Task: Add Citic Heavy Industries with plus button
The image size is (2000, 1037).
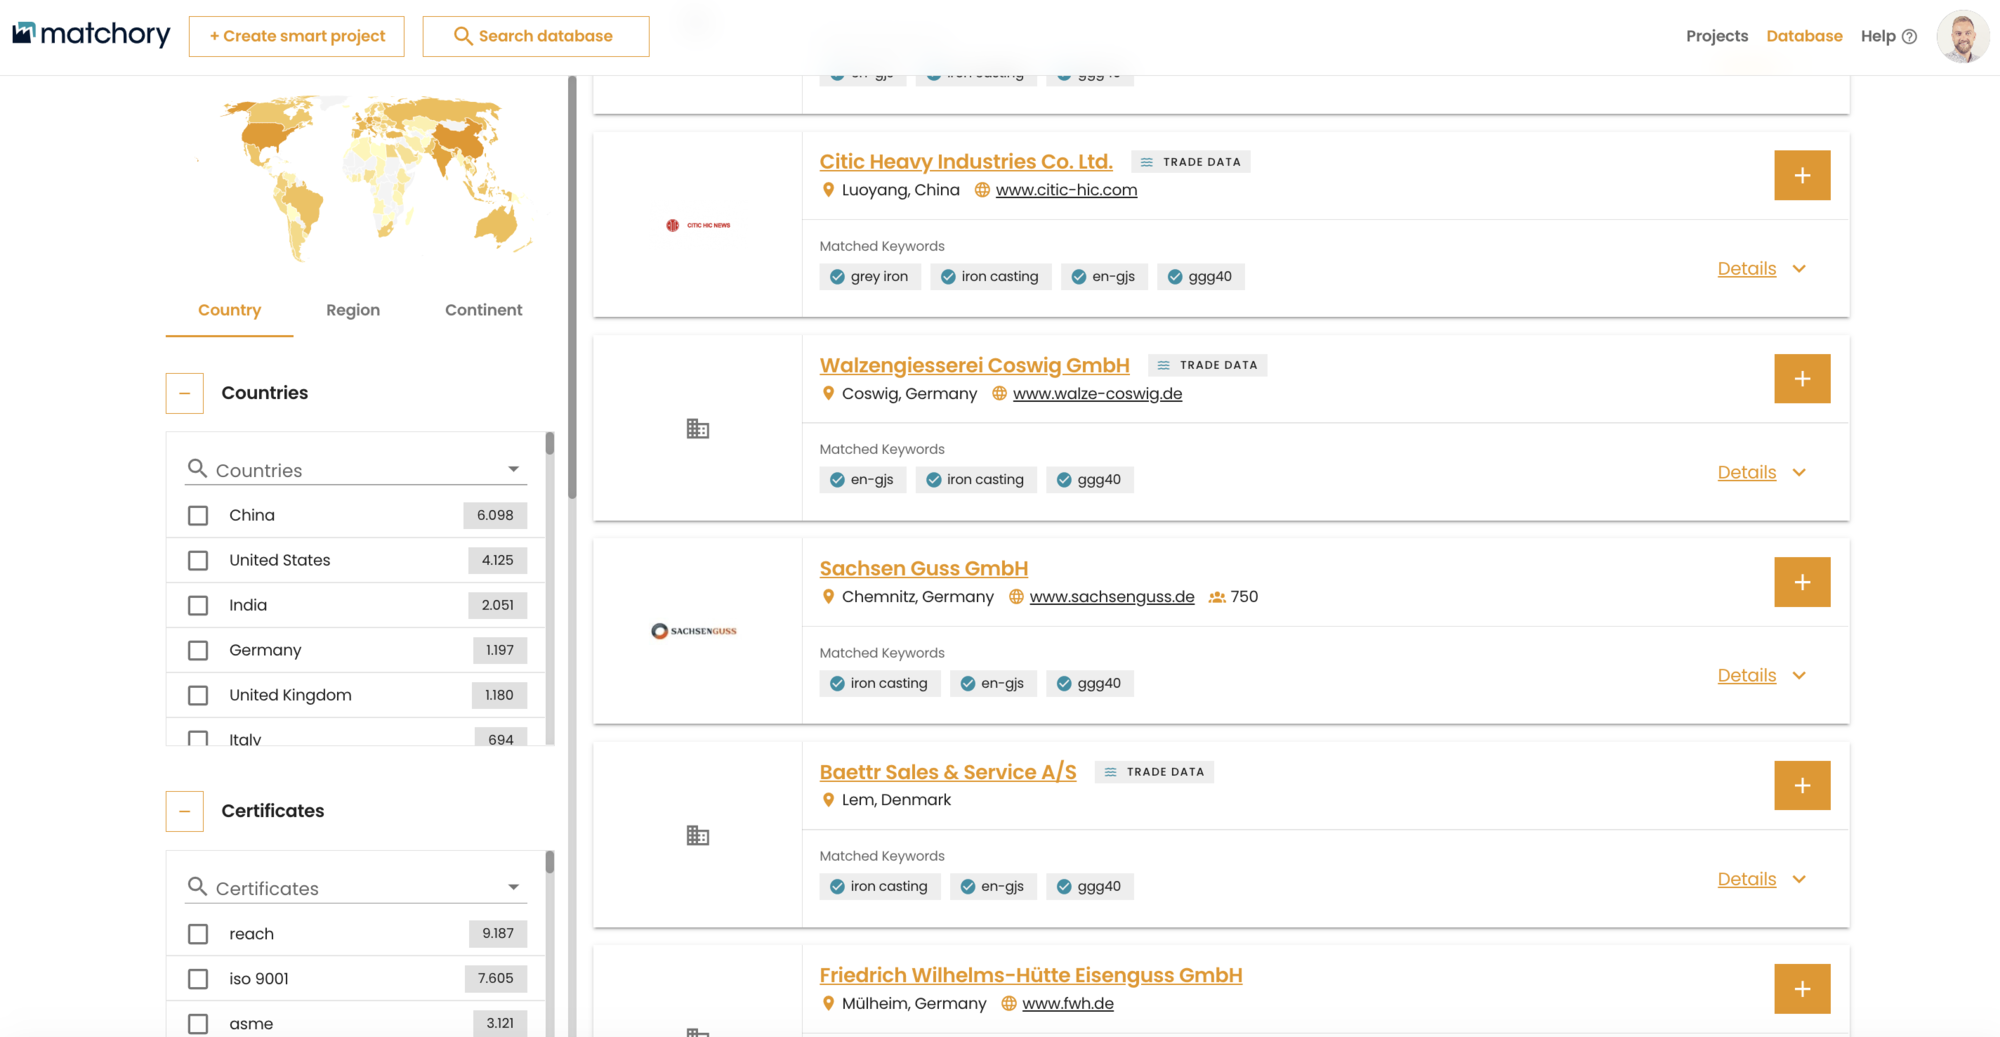Action: [1802, 175]
